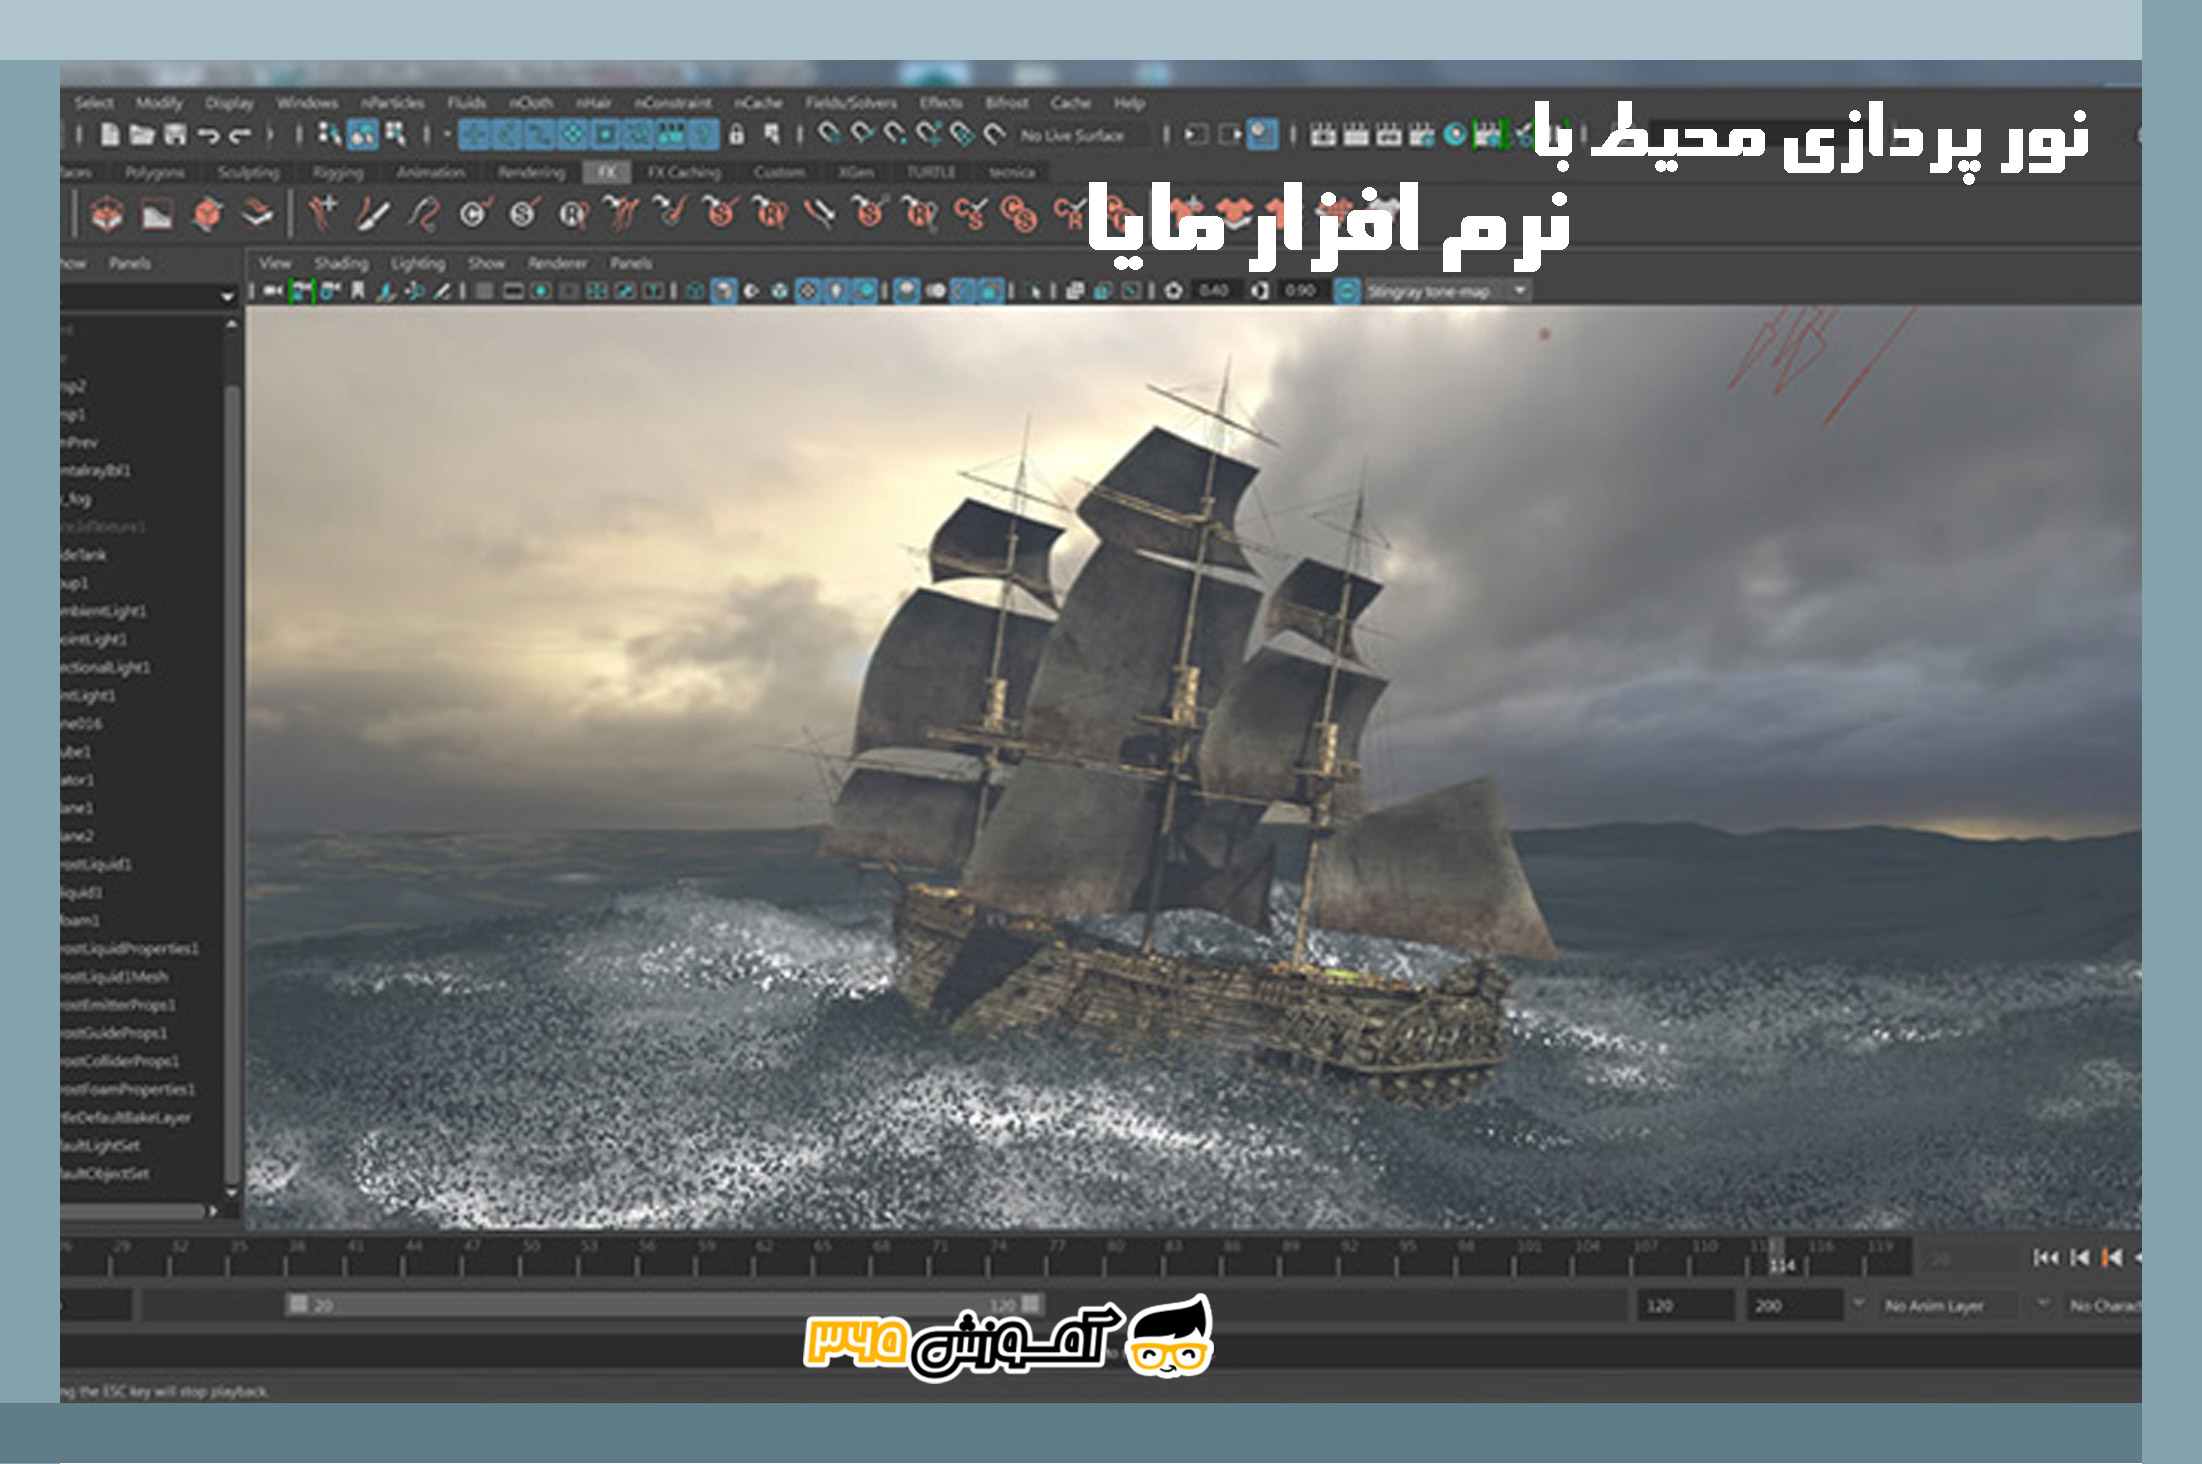The width and height of the screenshot is (2202, 1464).
Task: Click the Redo arrow icon
Action: coord(239,135)
